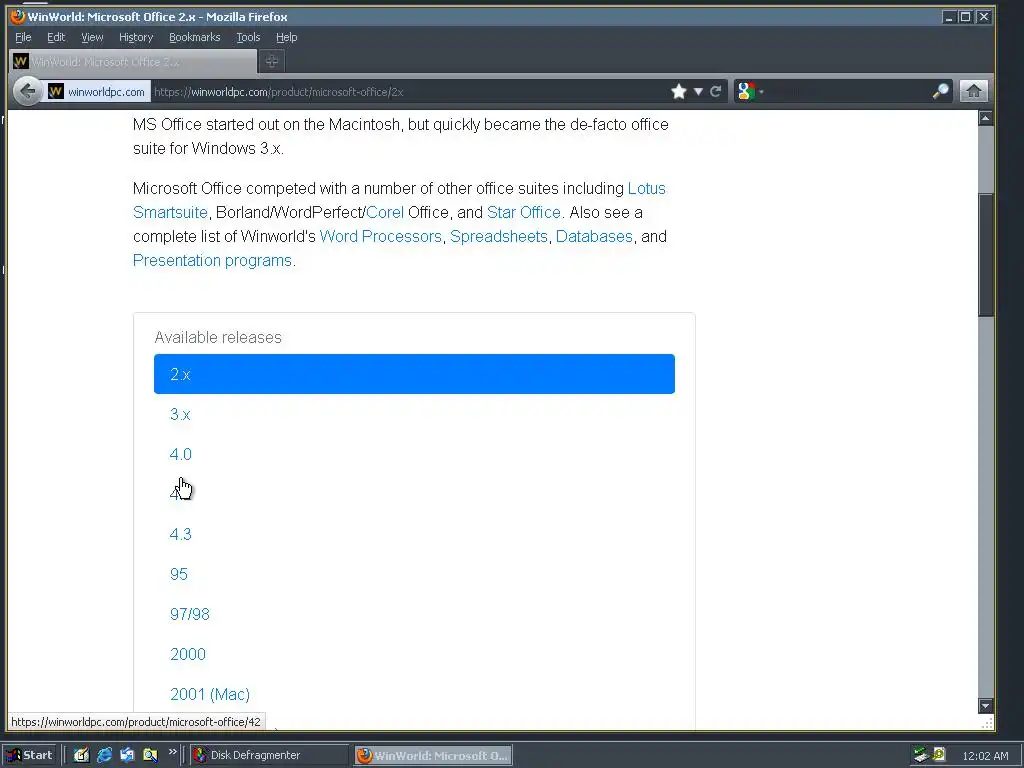Open the Help menu

coord(286,37)
